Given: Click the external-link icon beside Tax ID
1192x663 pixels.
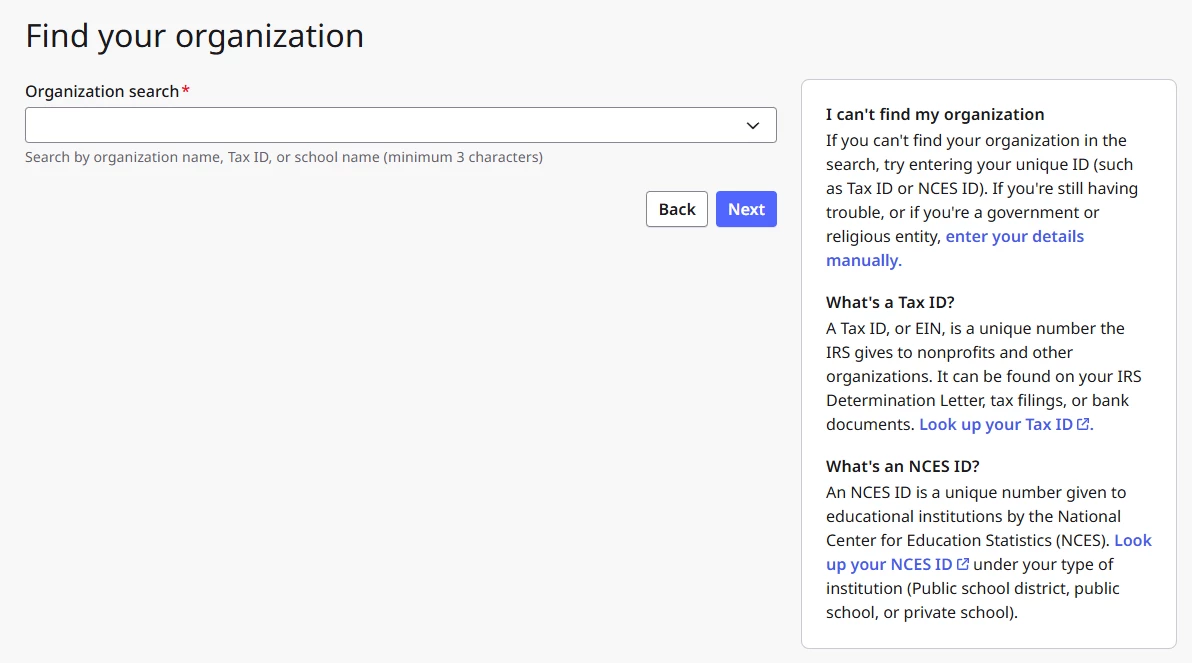Looking at the screenshot, I should [x=1083, y=425].
